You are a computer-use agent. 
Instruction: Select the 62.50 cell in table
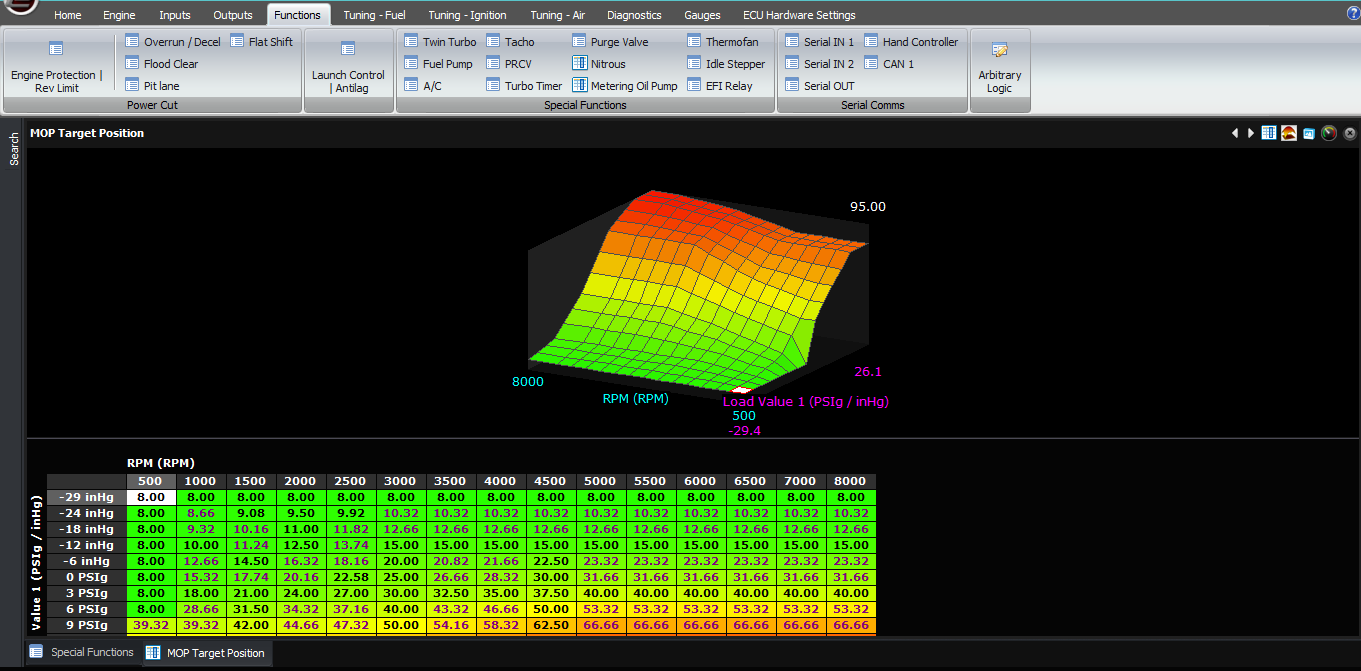point(551,625)
